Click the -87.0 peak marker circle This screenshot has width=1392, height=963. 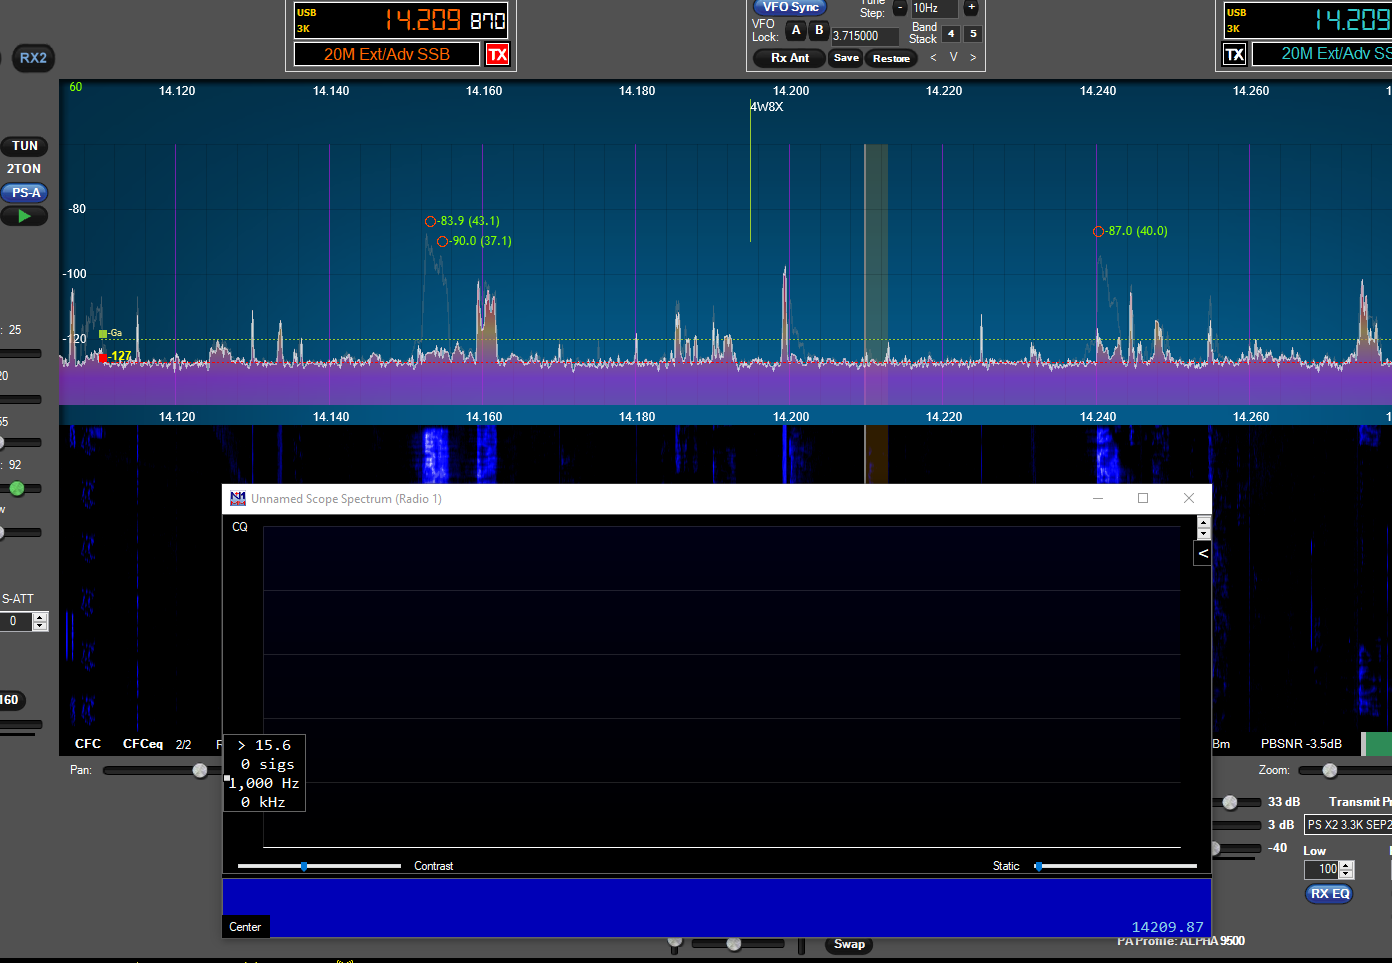coord(1098,231)
